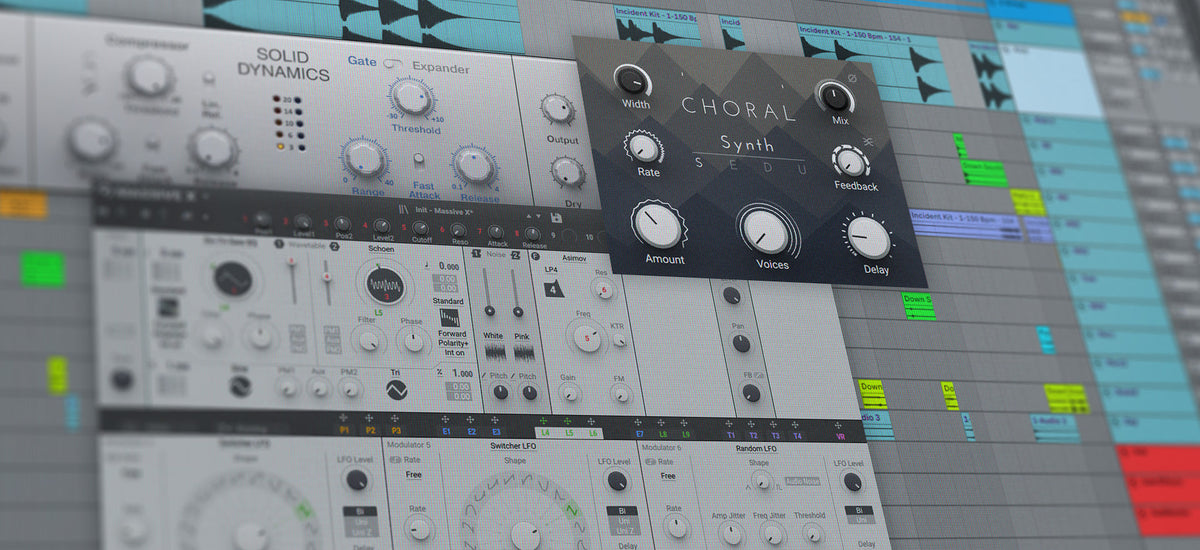Click the wavetable 2 Filter knob

pos(369,342)
